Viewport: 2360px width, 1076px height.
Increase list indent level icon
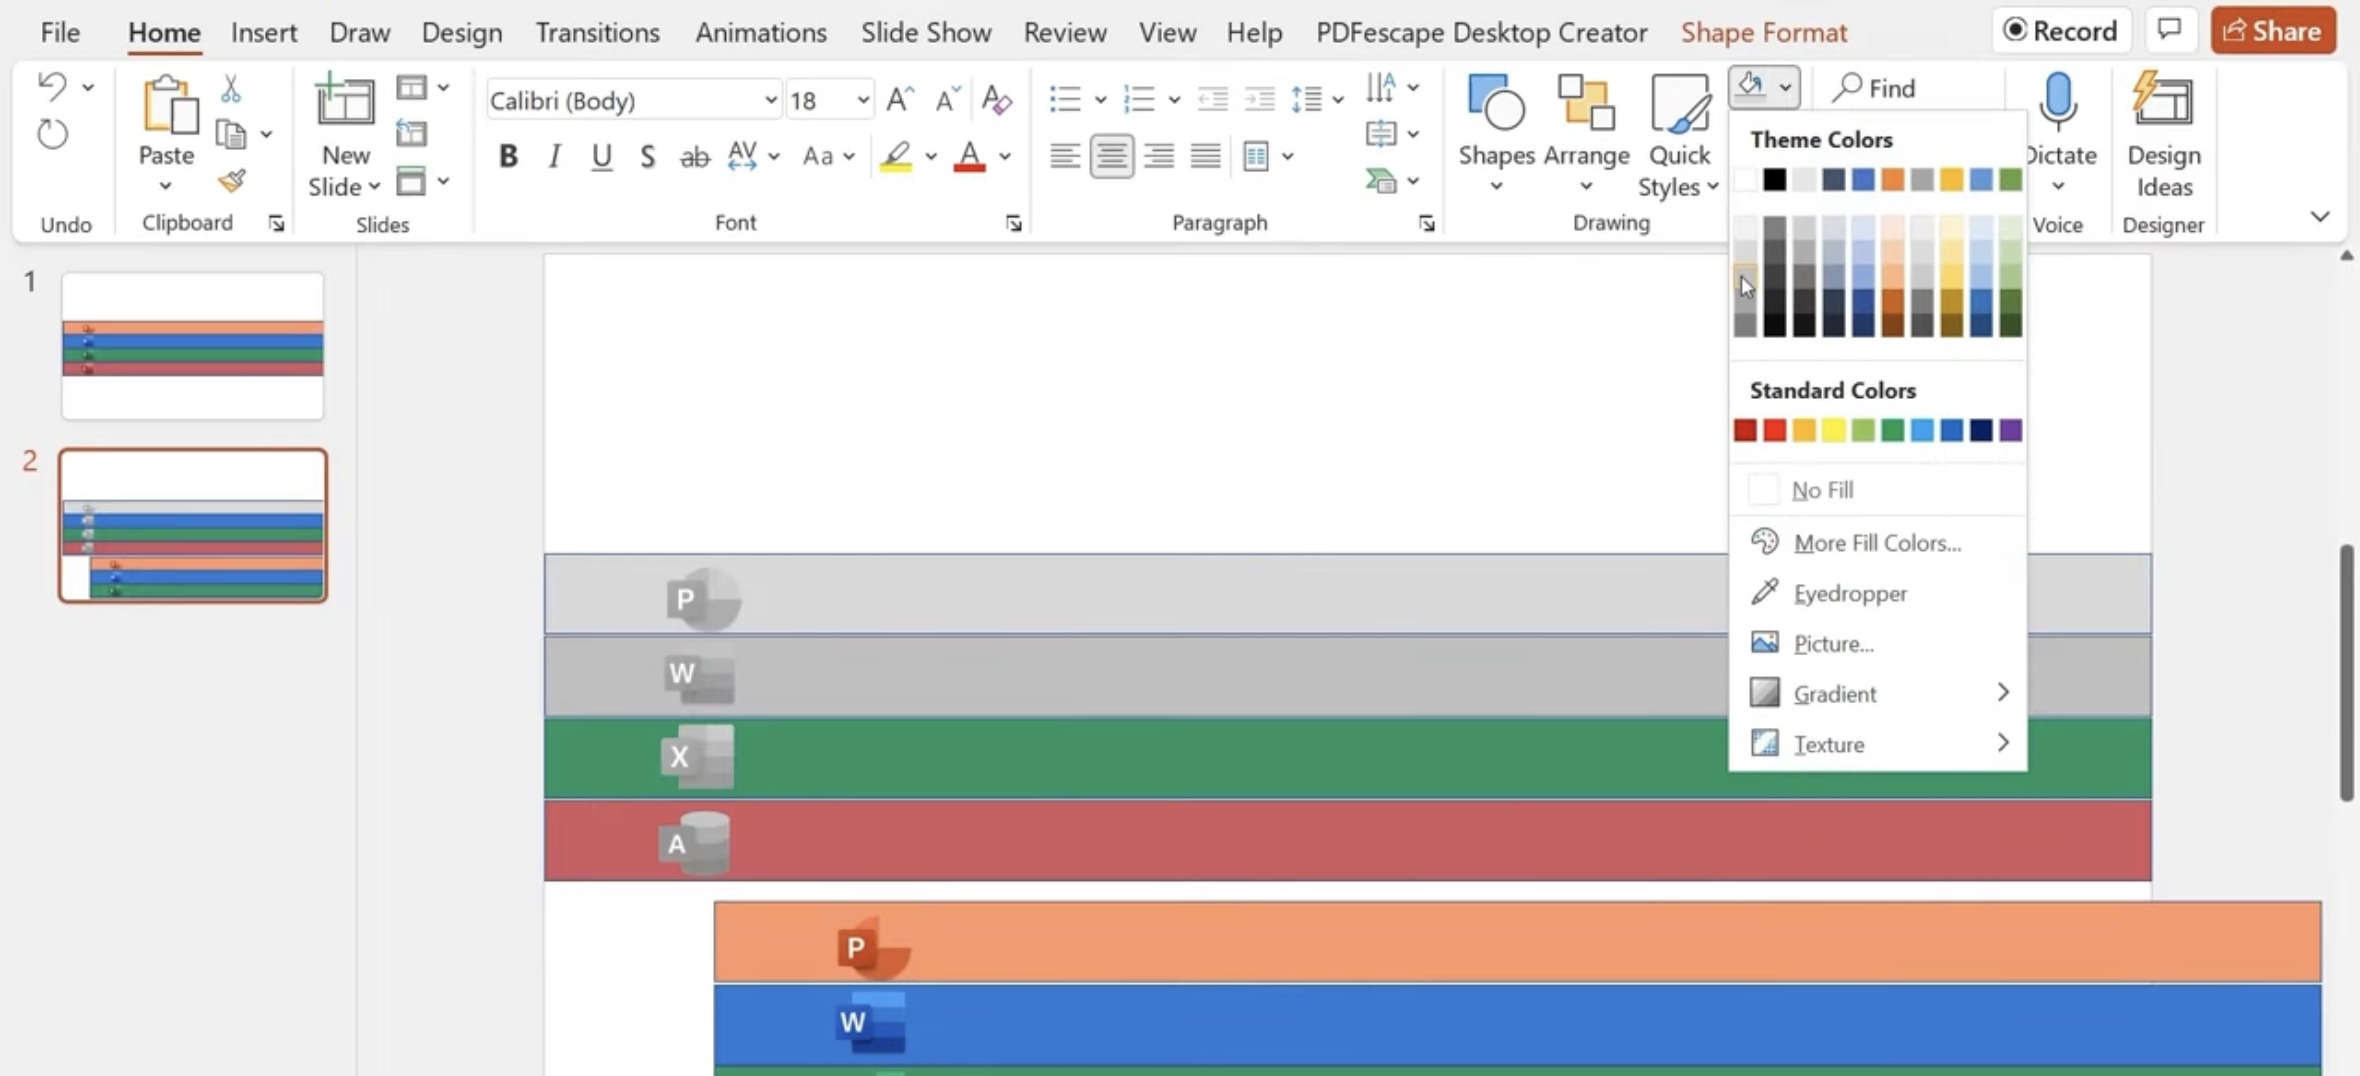pyautogui.click(x=1259, y=99)
